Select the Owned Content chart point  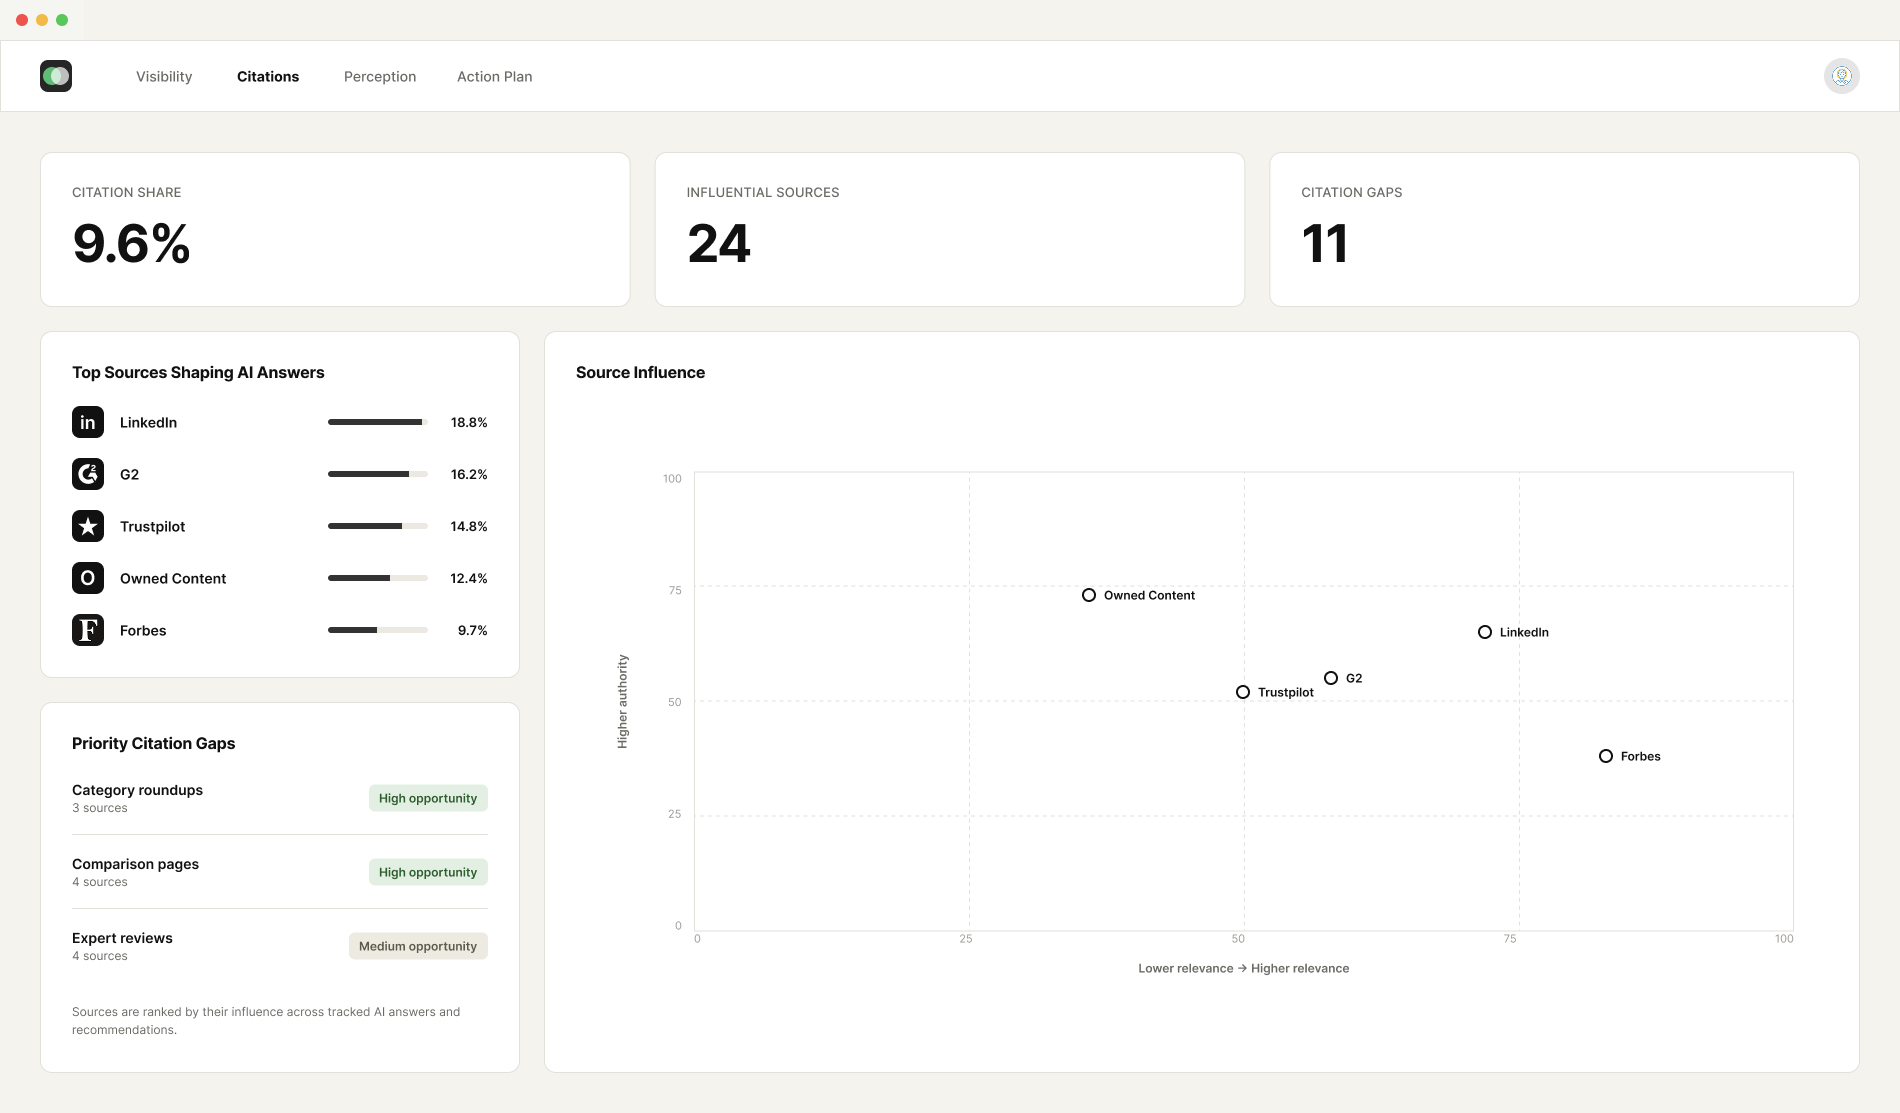[x=1089, y=595]
